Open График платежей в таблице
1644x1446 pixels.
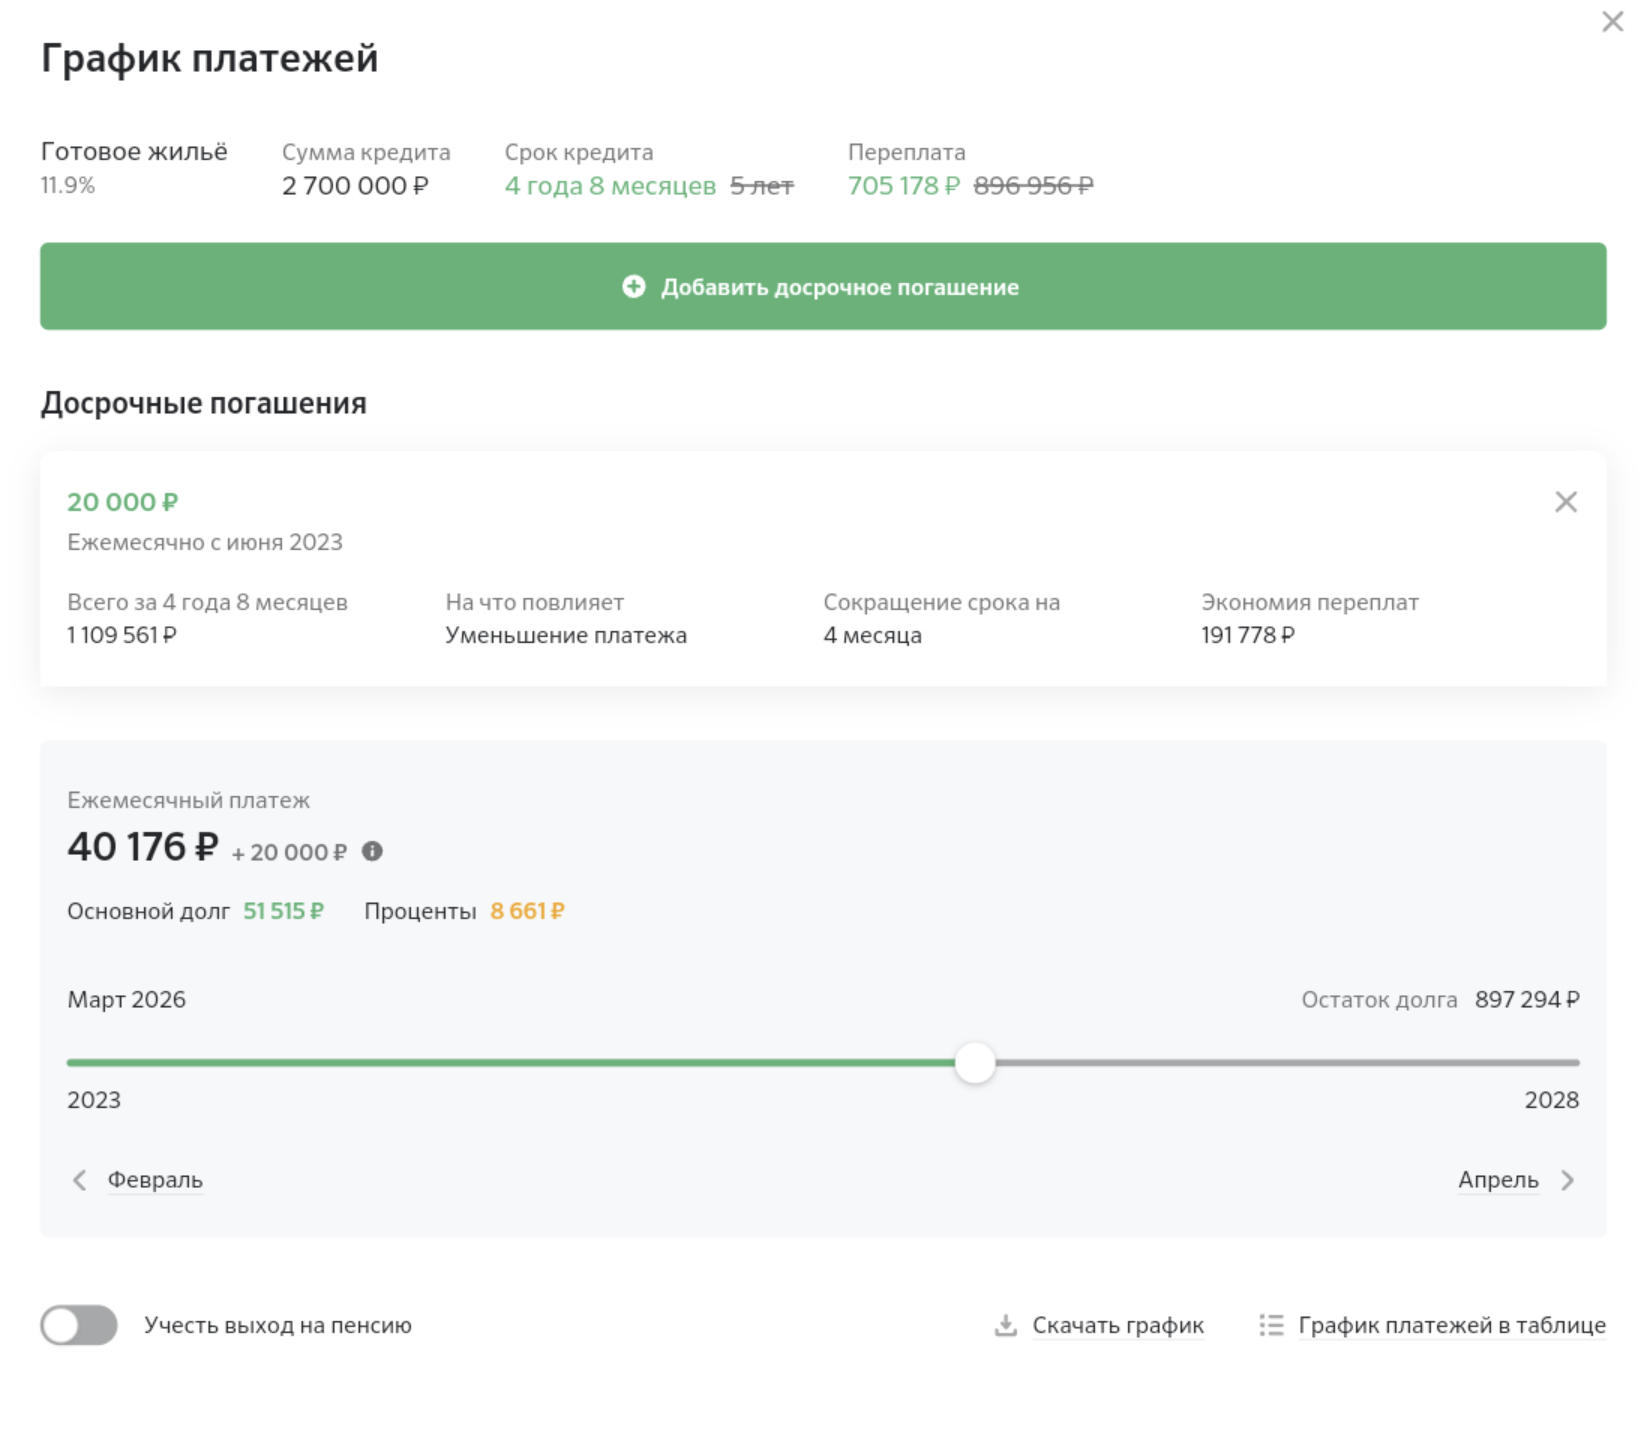point(1451,1325)
